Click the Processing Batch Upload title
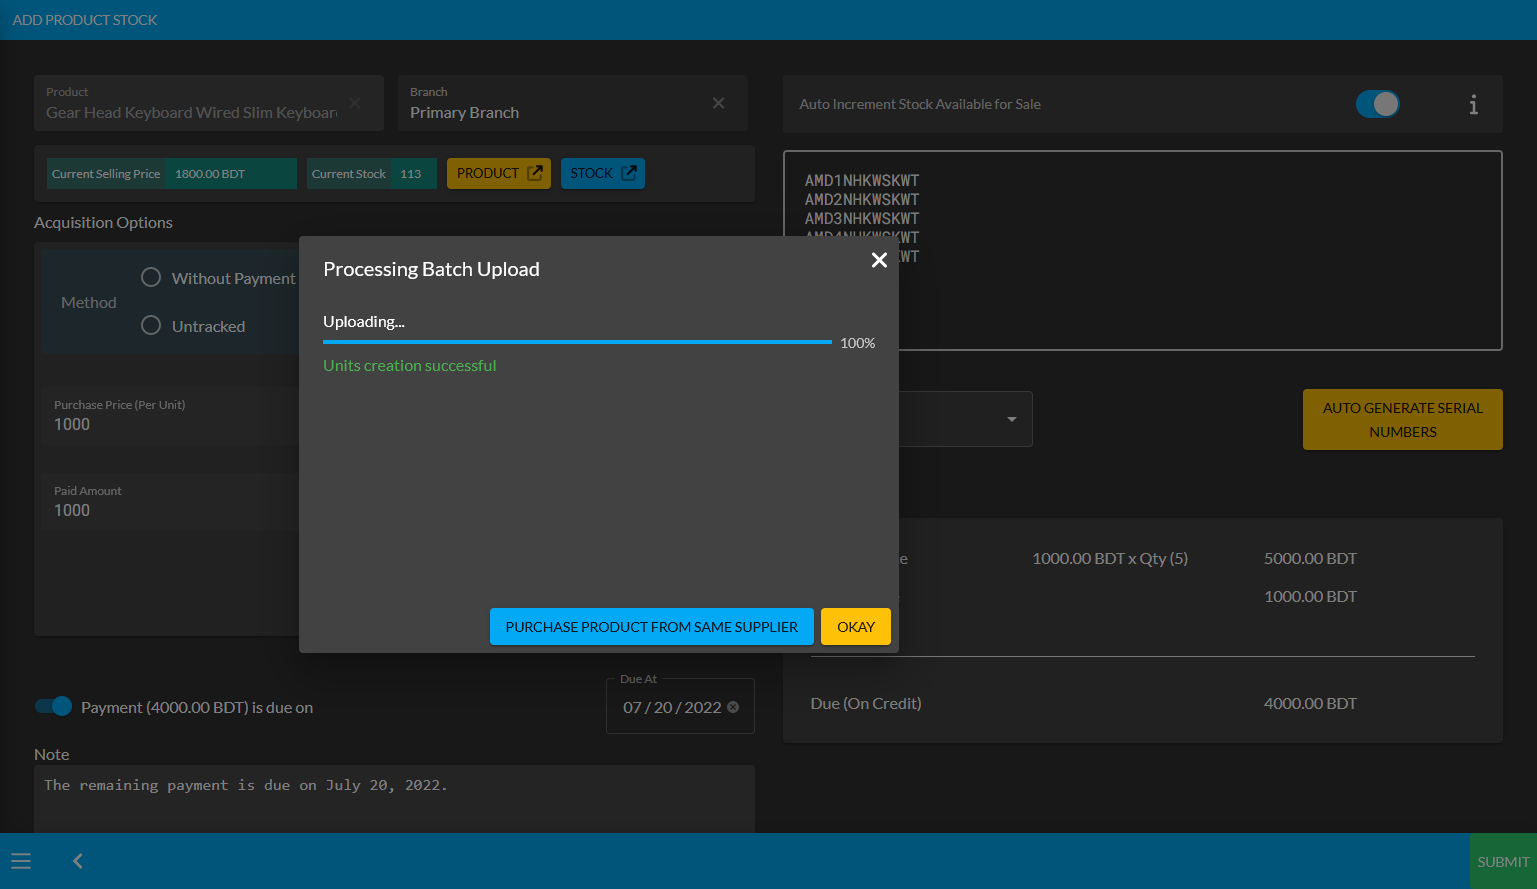 point(431,269)
